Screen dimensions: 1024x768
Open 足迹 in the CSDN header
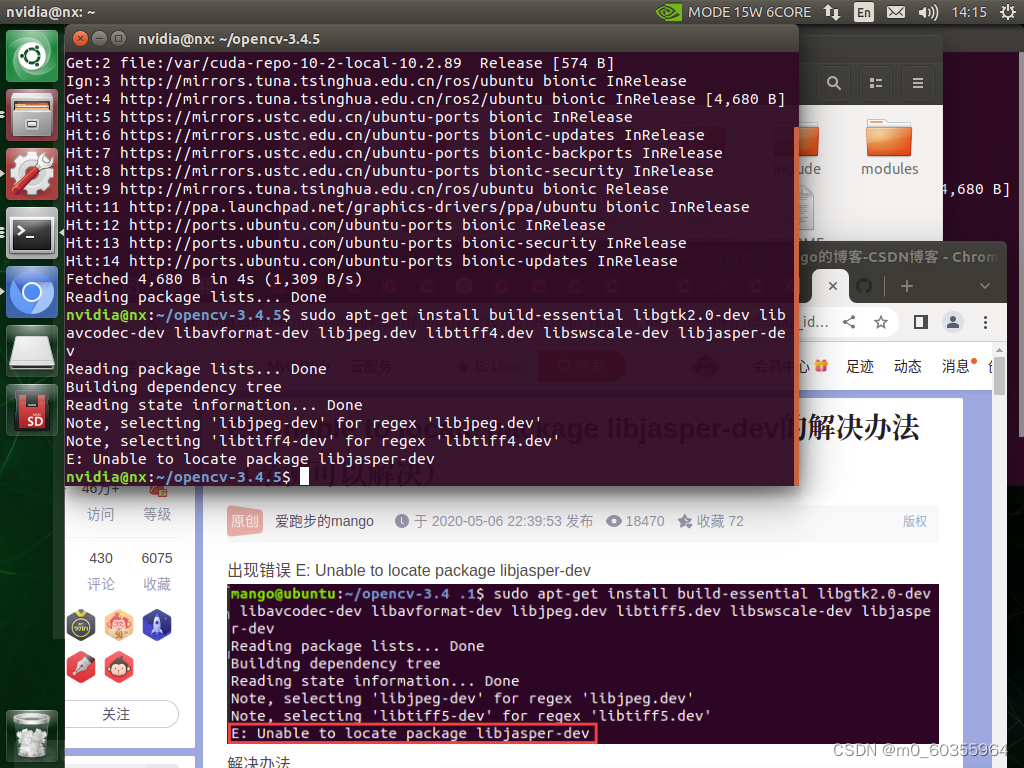point(859,366)
